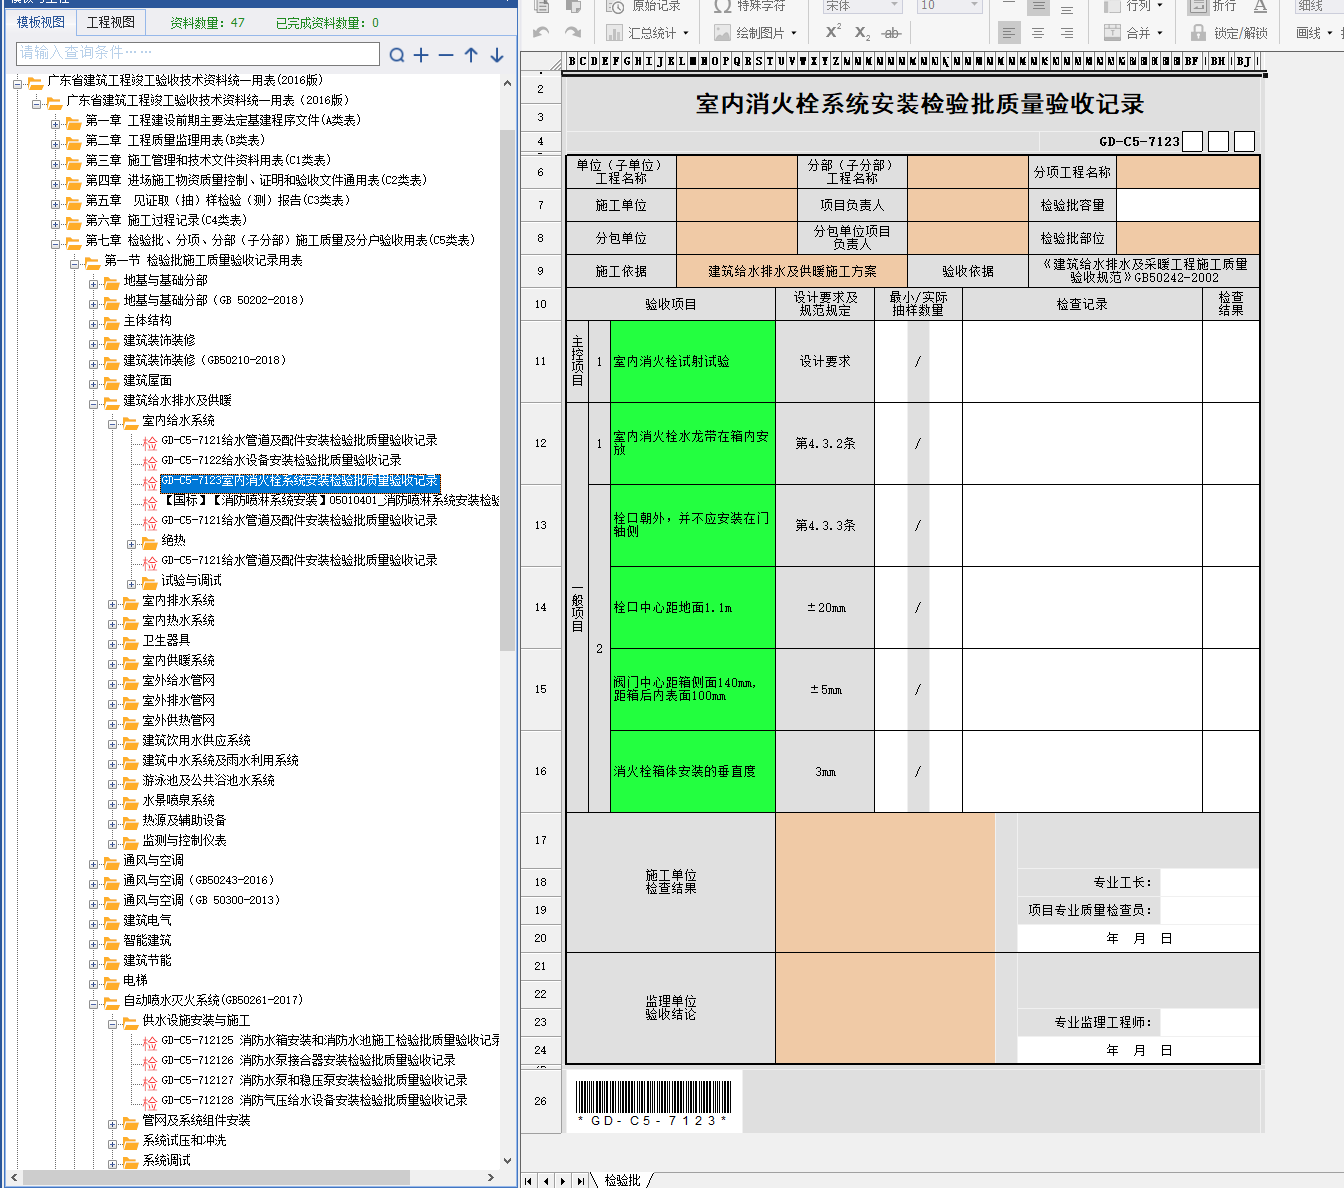The height and width of the screenshot is (1188, 1344).
Task: Open 原始记录 original records
Action: click(x=643, y=6)
